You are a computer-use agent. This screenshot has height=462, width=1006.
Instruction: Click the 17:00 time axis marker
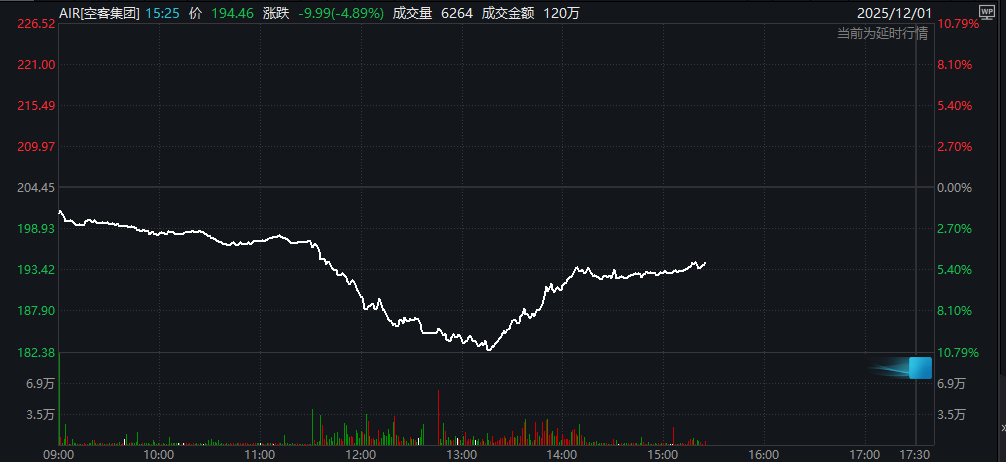tap(864, 454)
